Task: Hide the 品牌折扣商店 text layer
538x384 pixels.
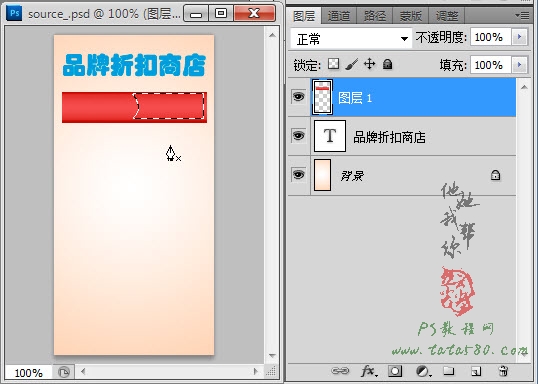Action: point(298,136)
